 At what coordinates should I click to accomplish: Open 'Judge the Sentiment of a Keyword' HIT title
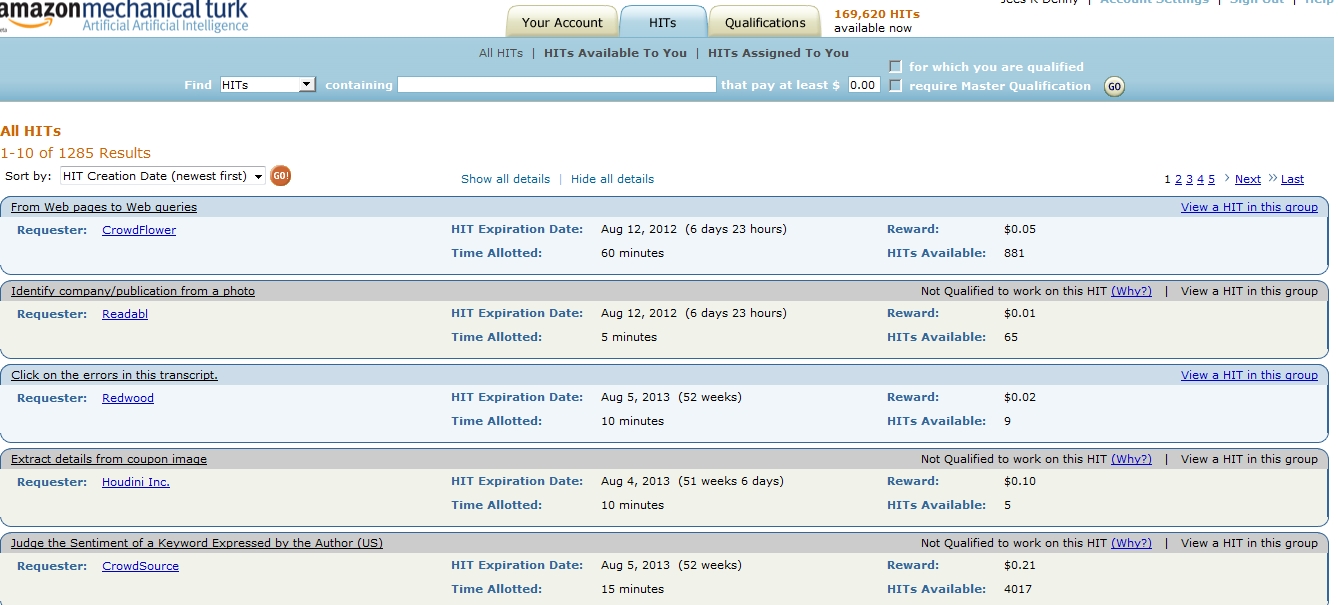coord(197,543)
